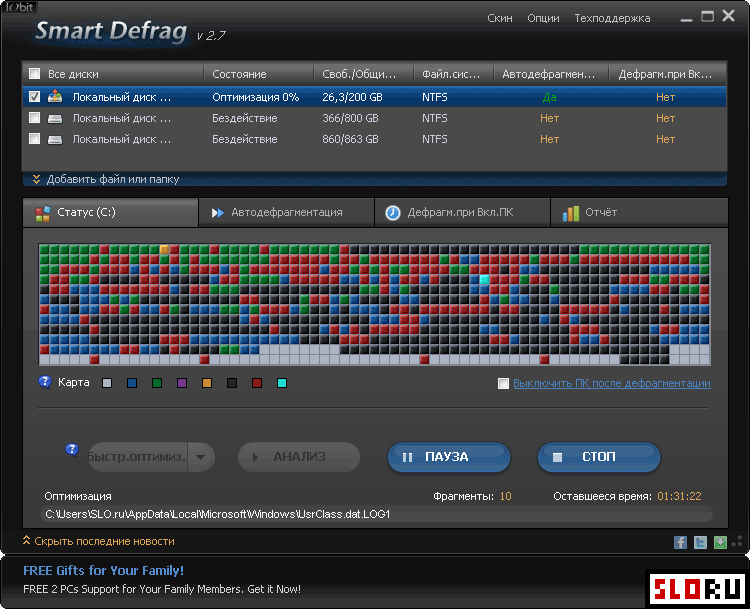
Task: Open FREE Gifts for Your Family link
Action: point(103,570)
